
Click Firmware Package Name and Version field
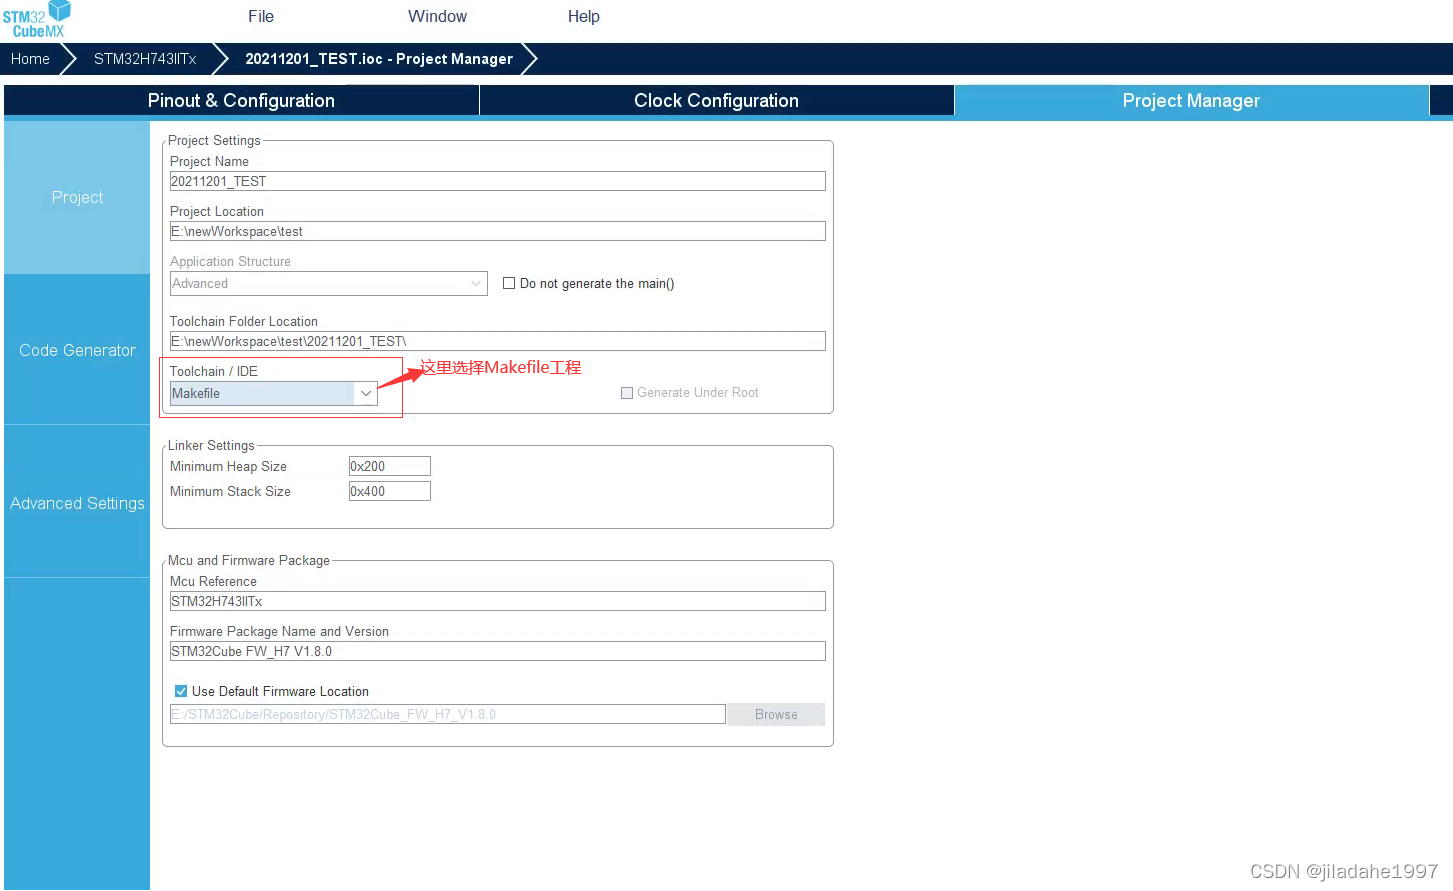point(497,651)
